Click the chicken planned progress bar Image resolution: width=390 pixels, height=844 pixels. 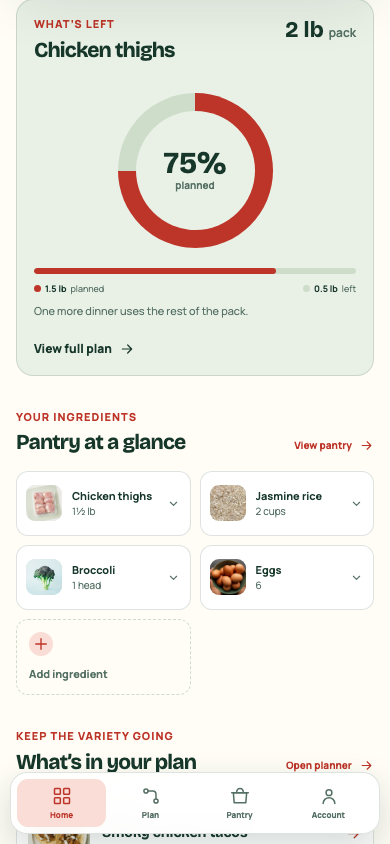point(195,271)
